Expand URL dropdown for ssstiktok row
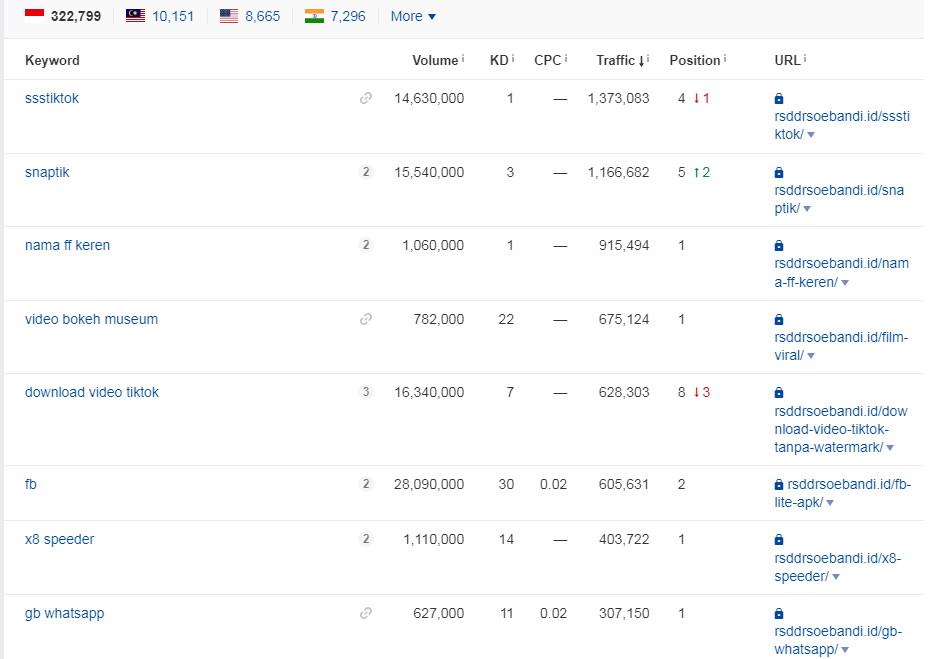This screenshot has height=659, width=933. [x=811, y=135]
